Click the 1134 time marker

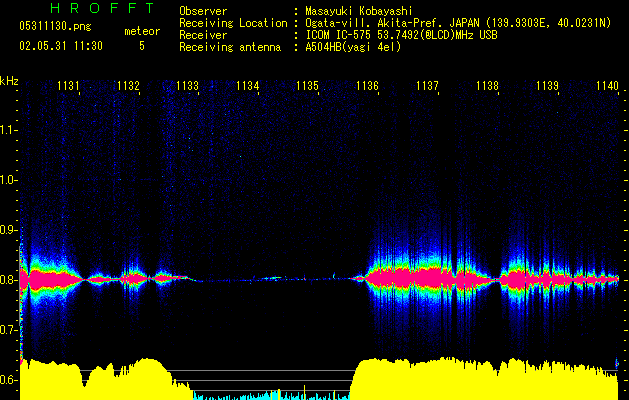point(248,86)
